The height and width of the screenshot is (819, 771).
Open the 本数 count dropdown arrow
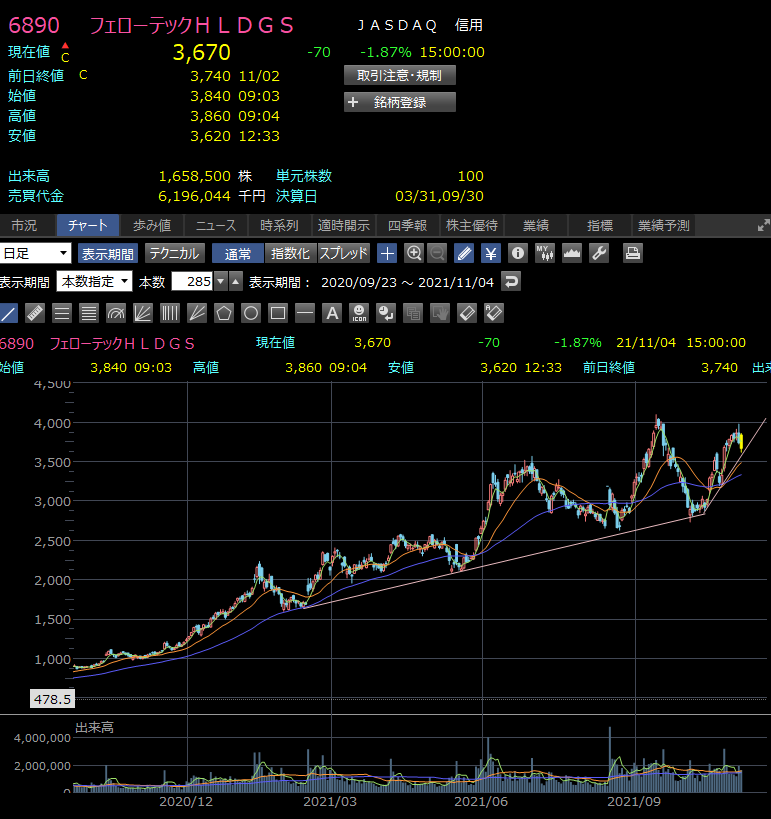coord(222,281)
